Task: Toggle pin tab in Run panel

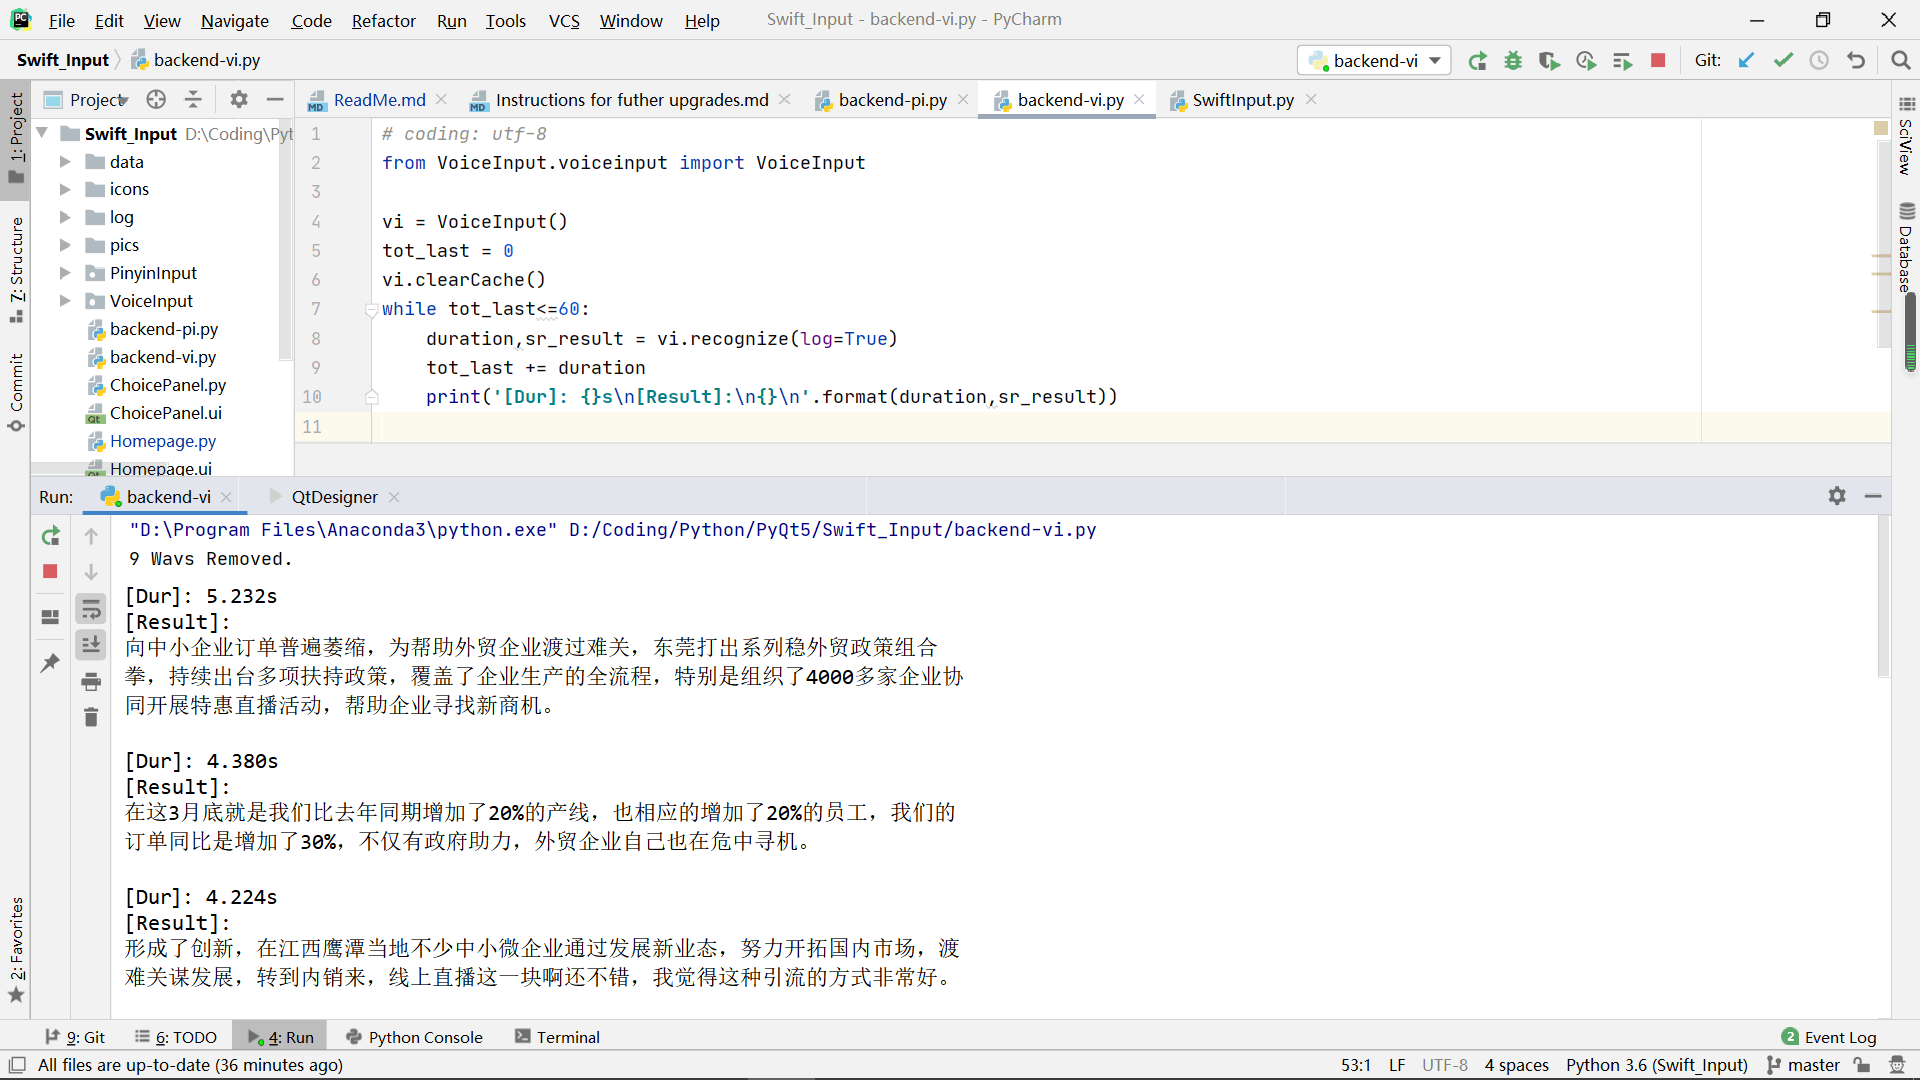Action: 50,662
